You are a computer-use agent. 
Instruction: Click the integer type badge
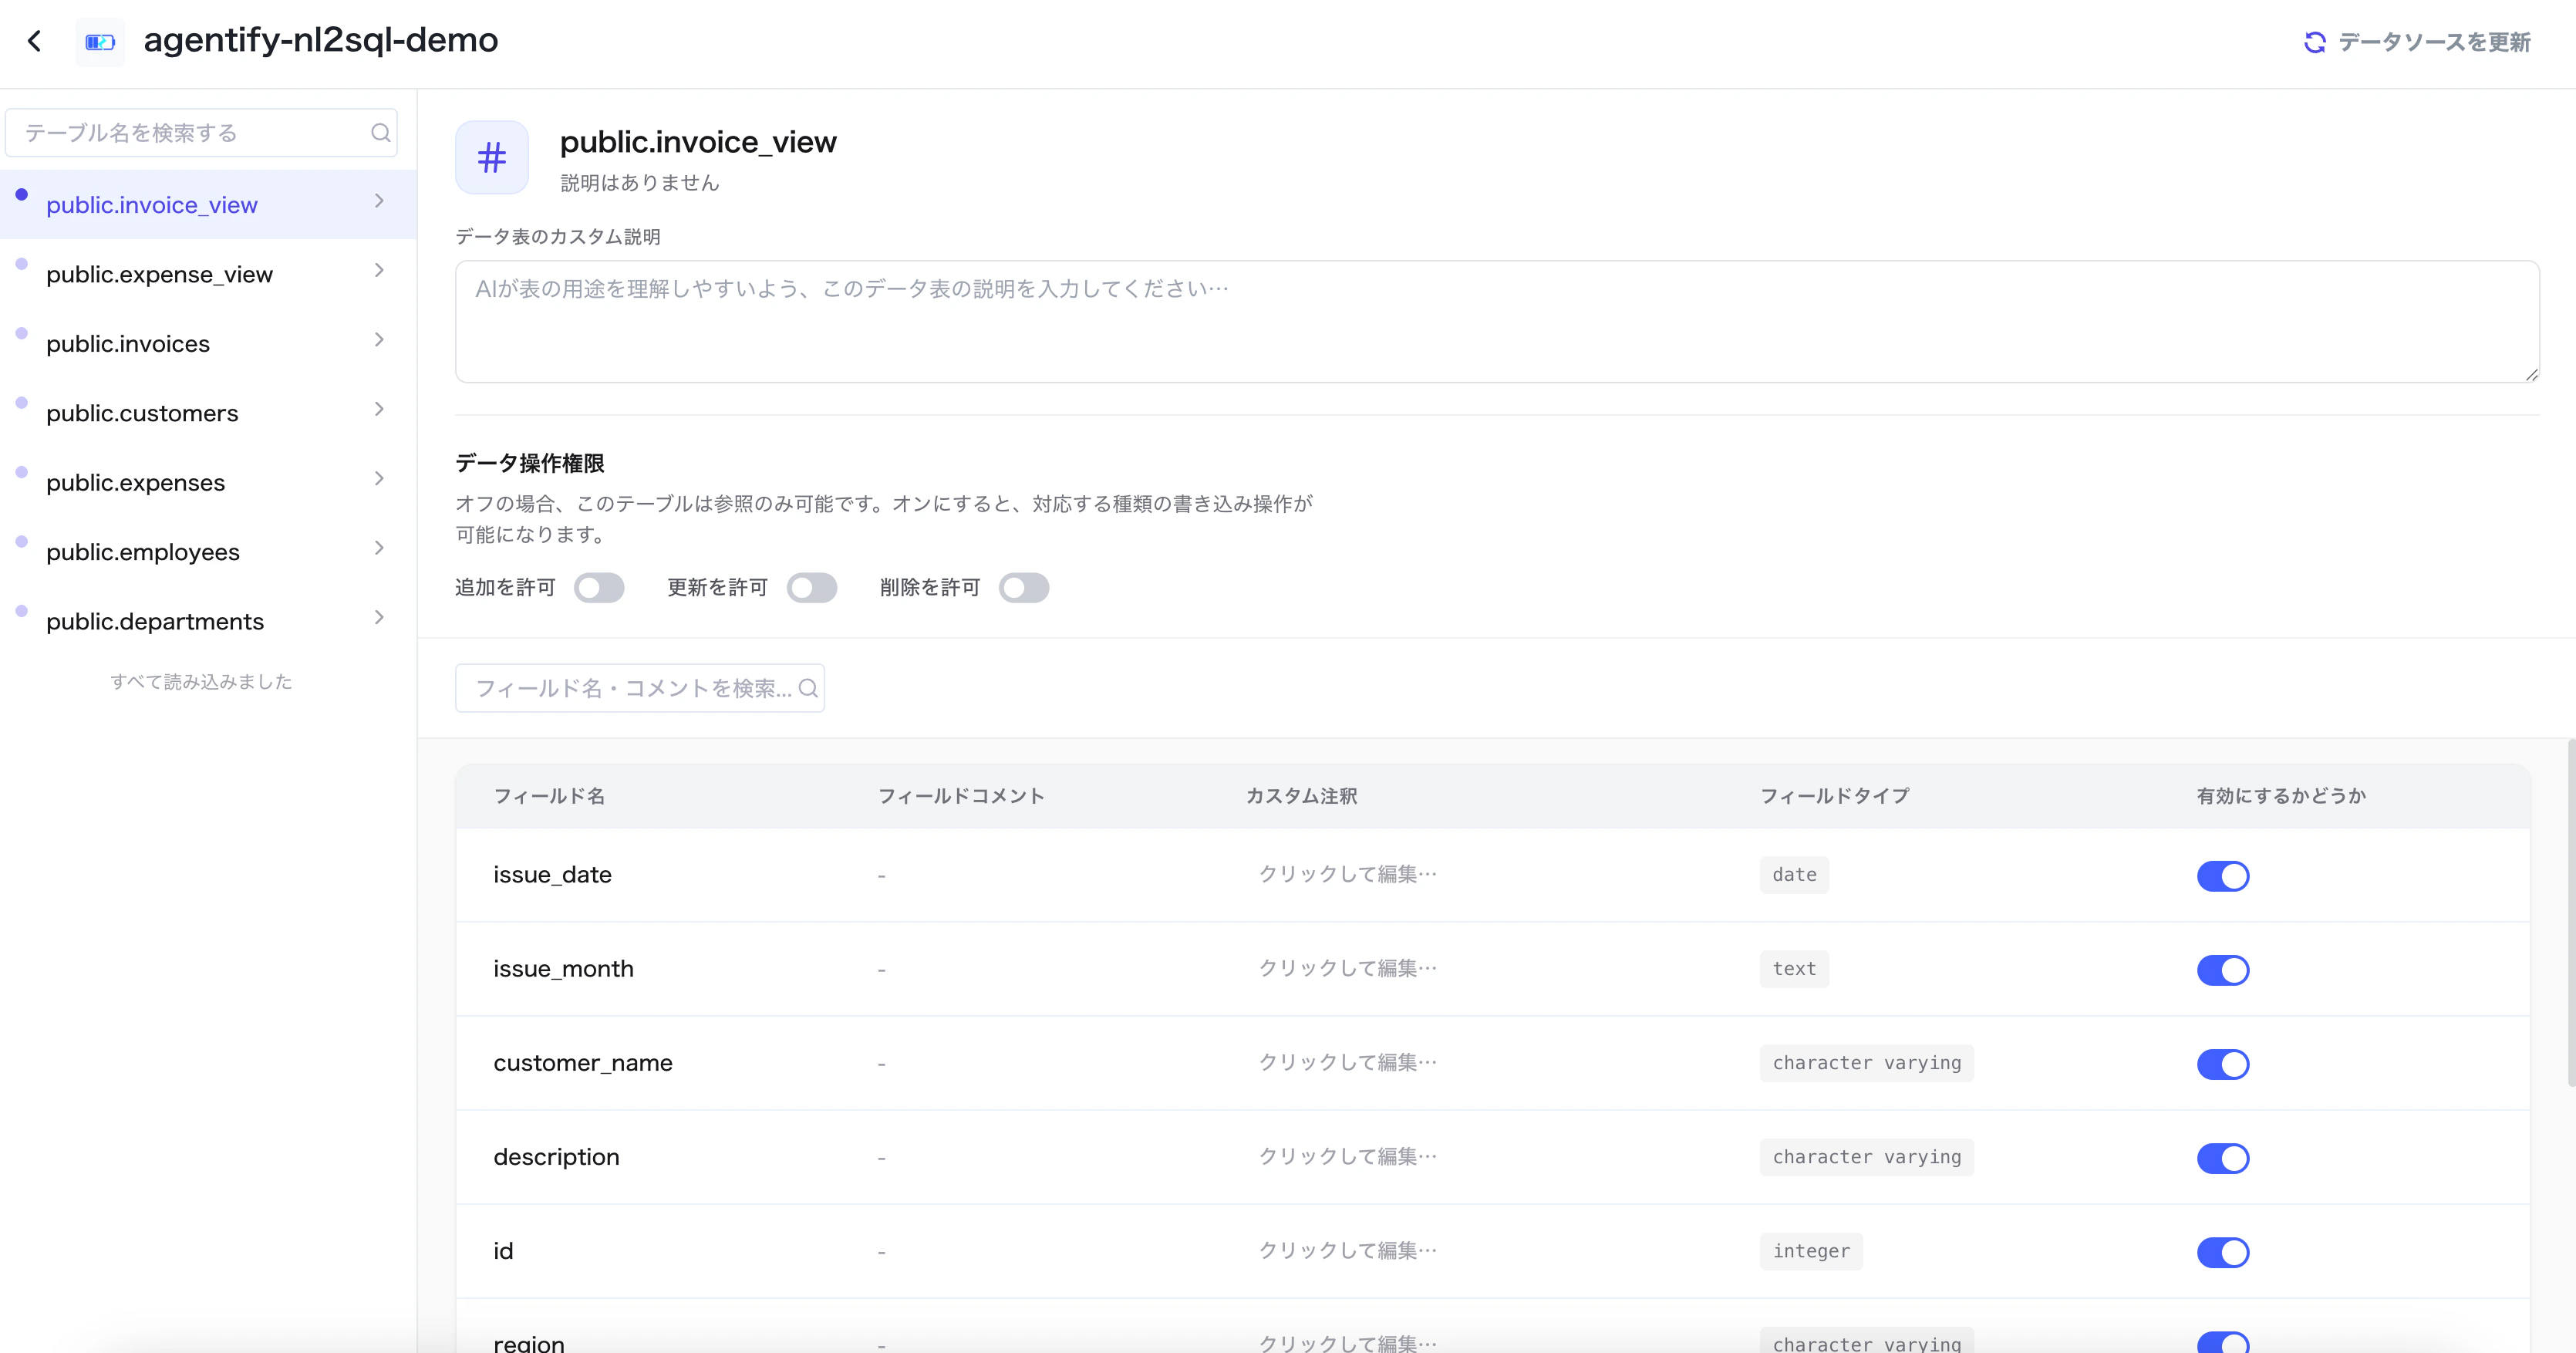click(x=1811, y=1251)
